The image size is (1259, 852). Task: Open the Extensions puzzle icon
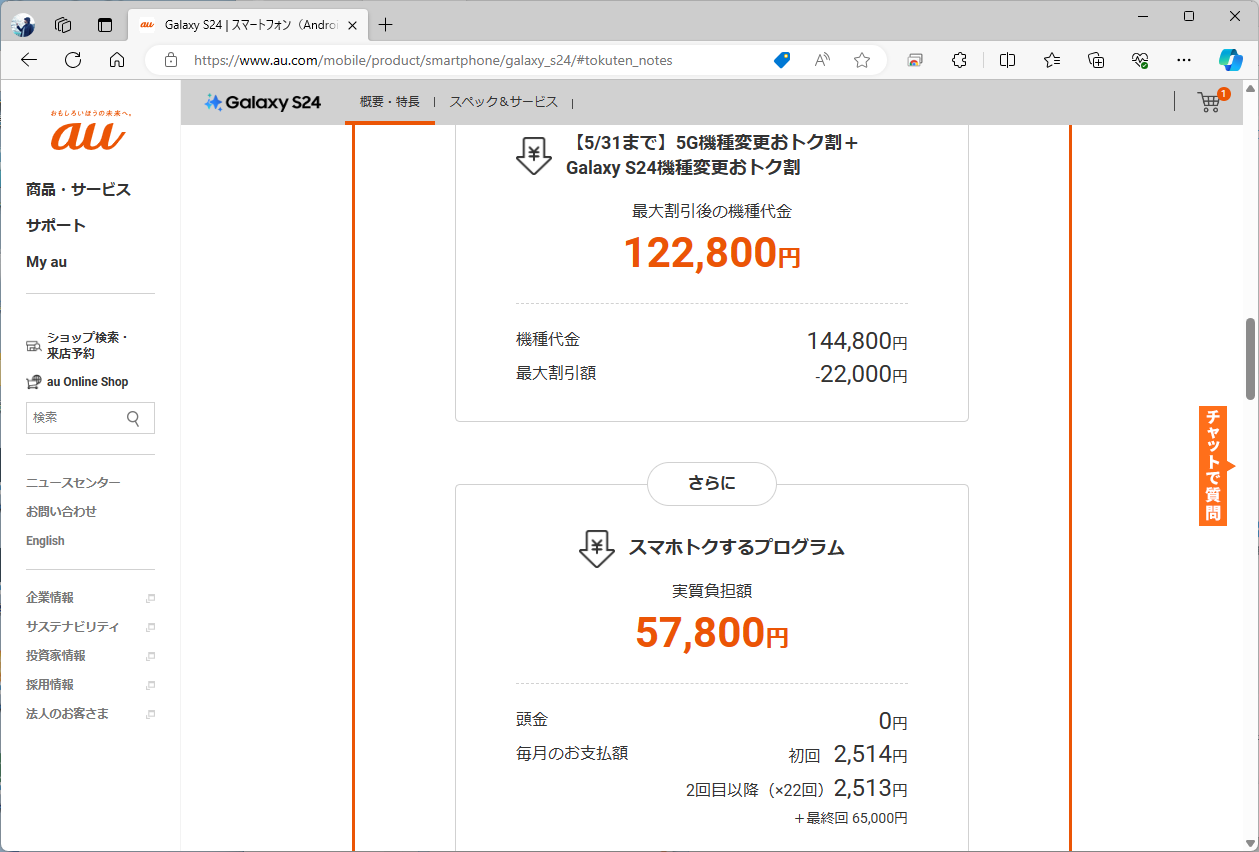point(959,60)
